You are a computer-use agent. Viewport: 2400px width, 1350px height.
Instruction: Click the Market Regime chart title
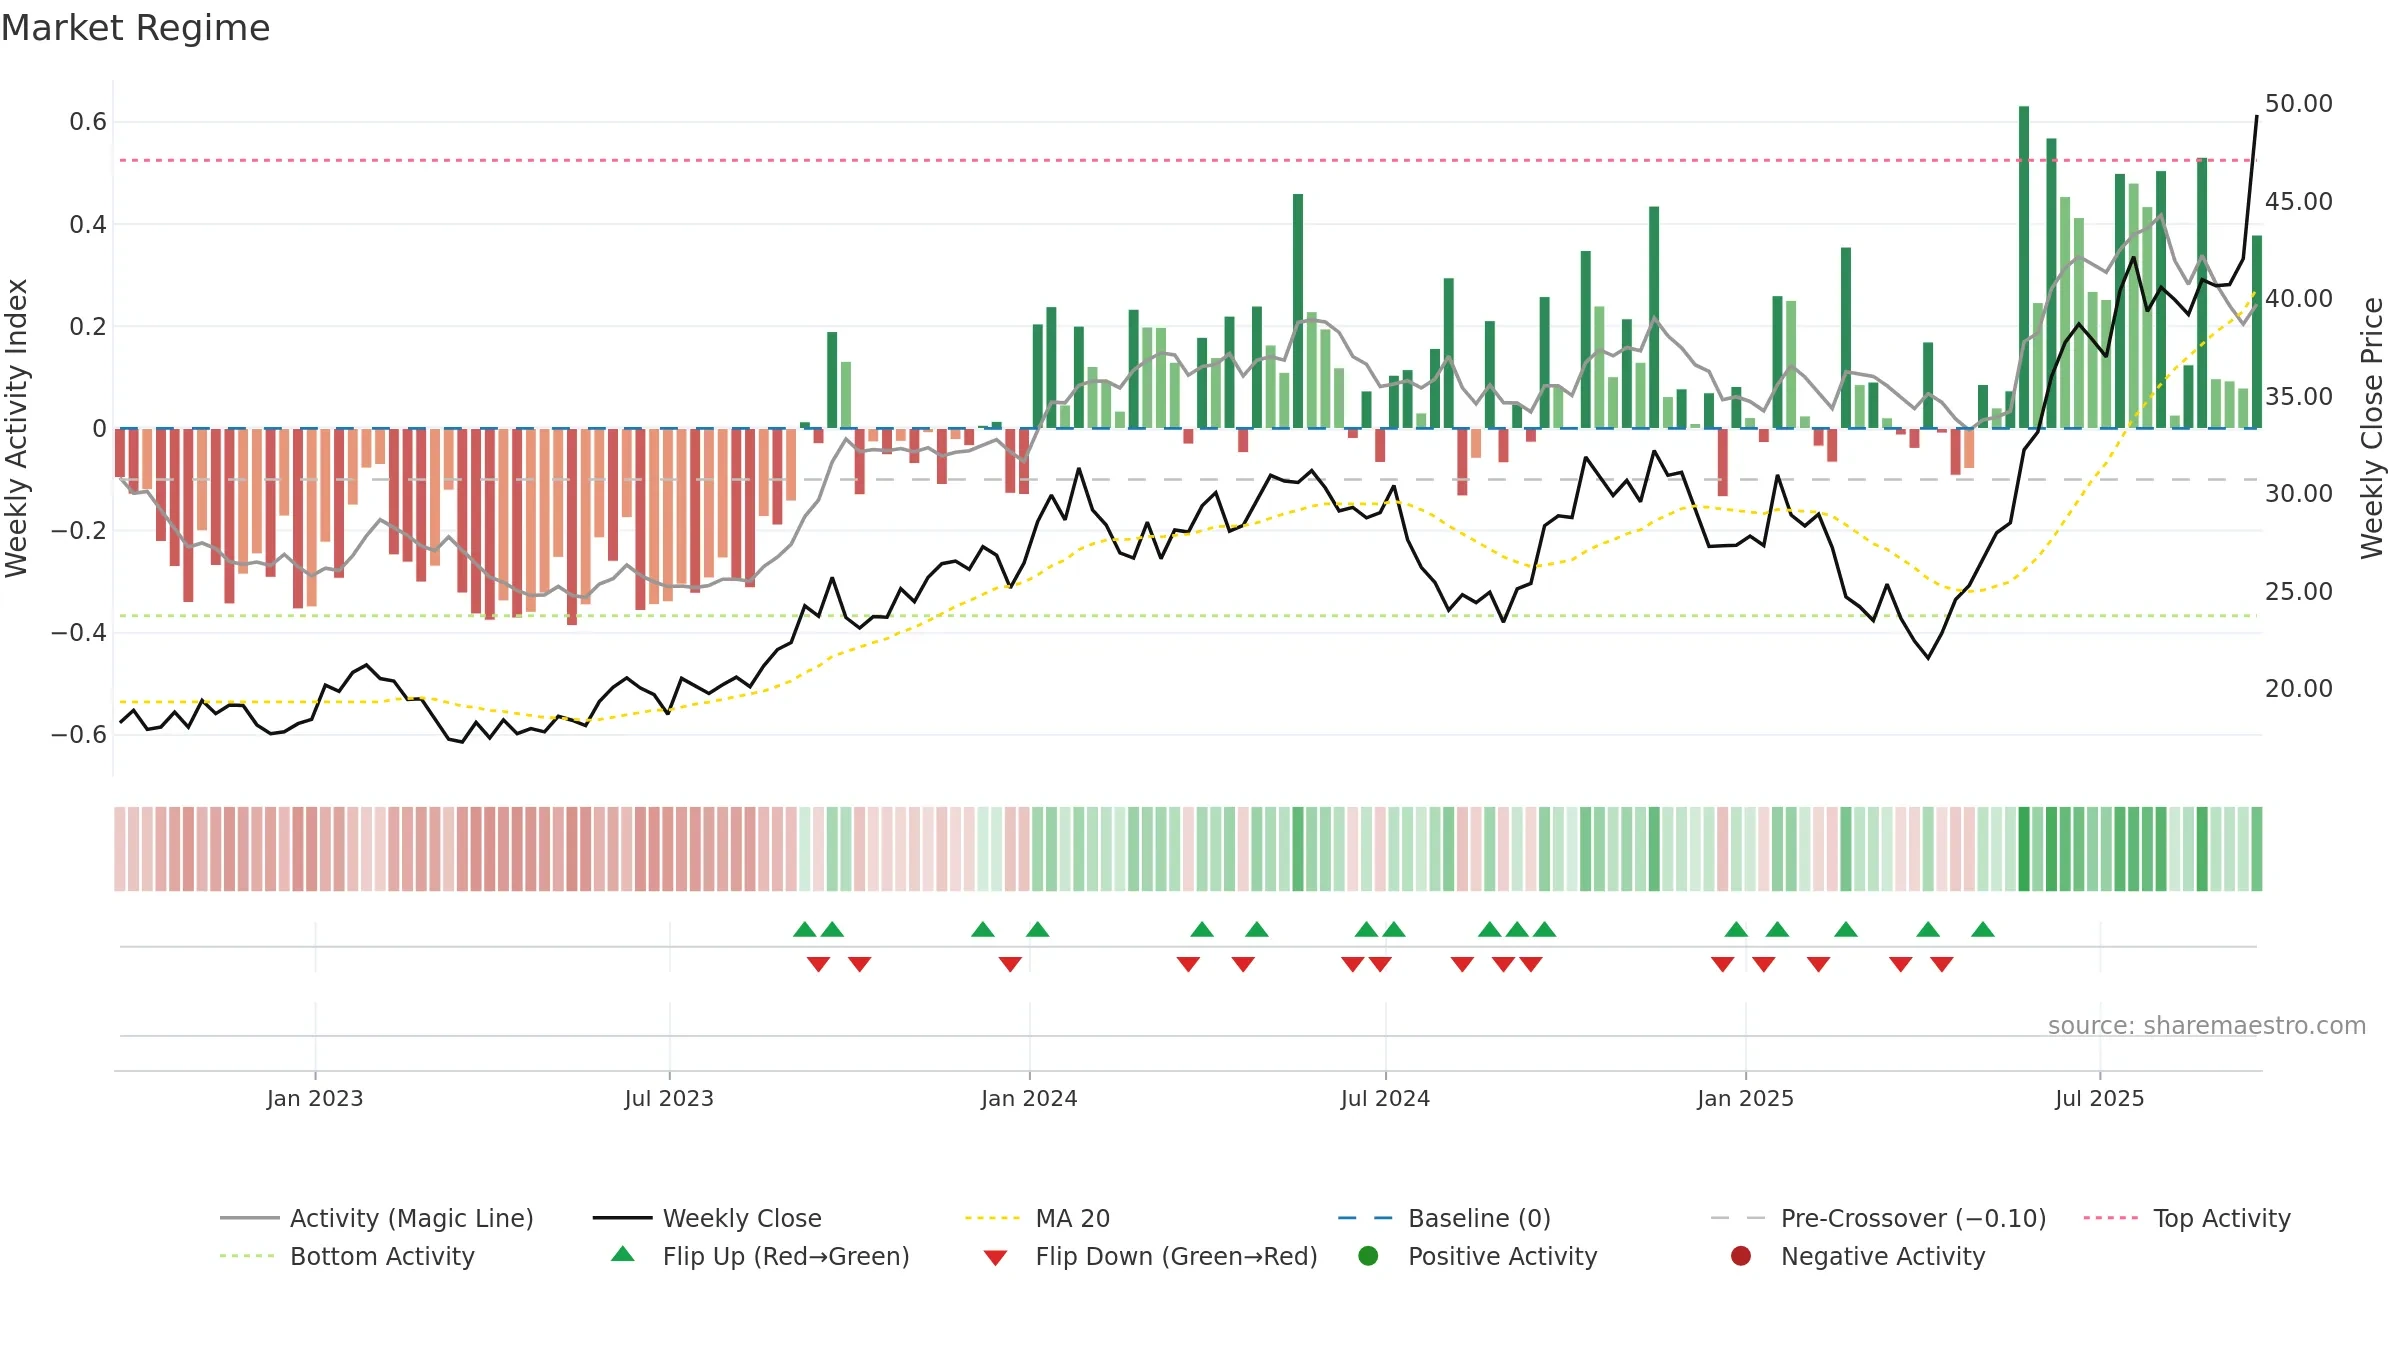pyautogui.click(x=135, y=28)
